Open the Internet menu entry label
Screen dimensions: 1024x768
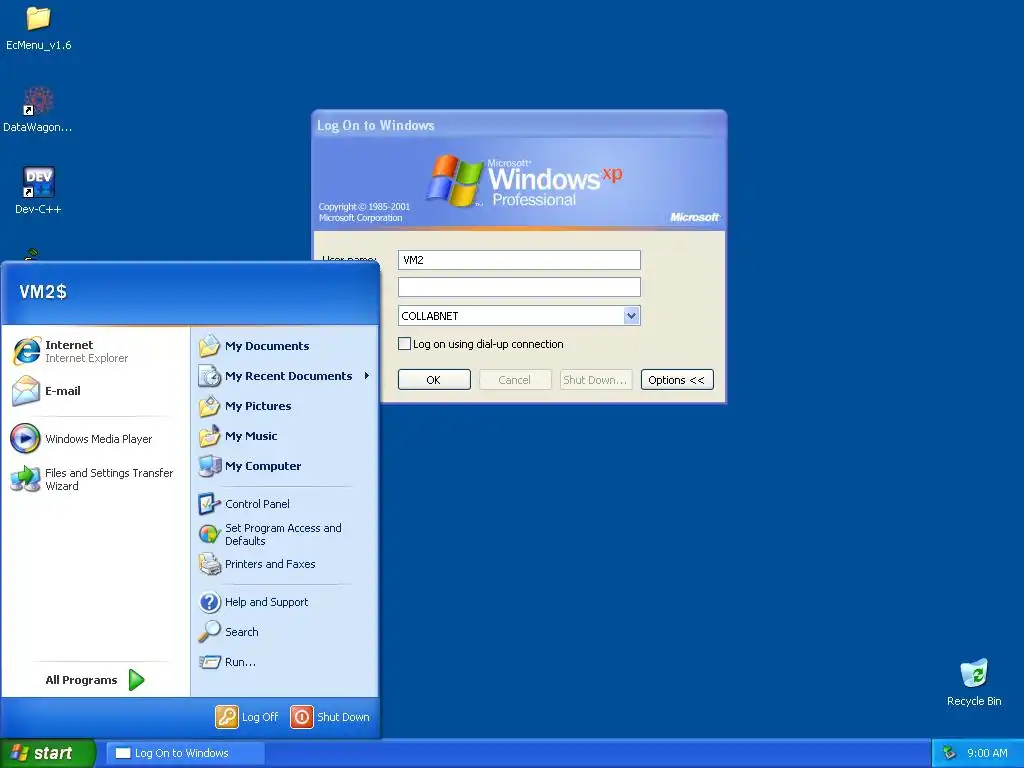69,345
